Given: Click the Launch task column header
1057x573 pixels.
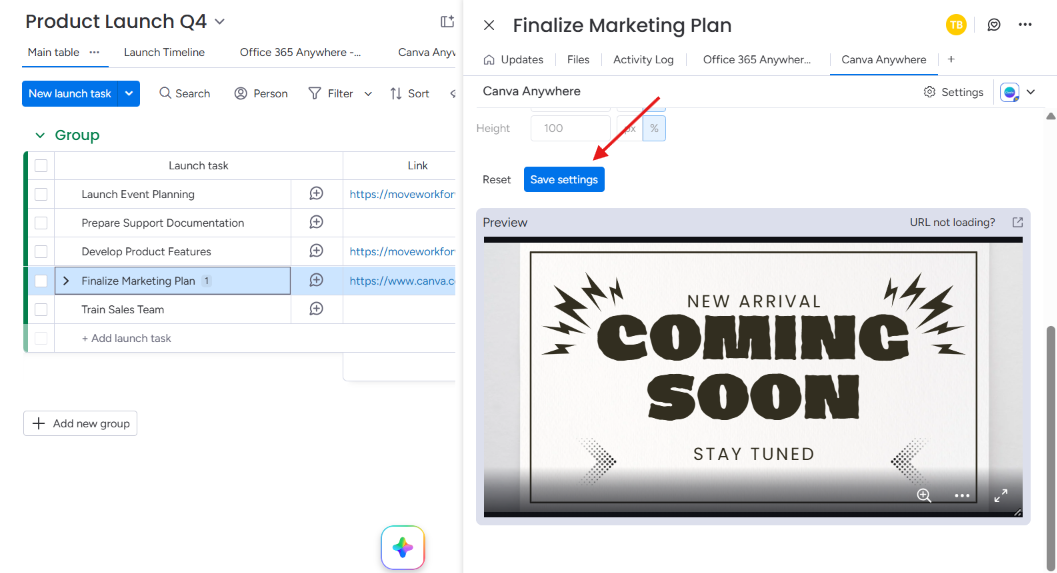Looking at the screenshot, I should click(x=198, y=165).
